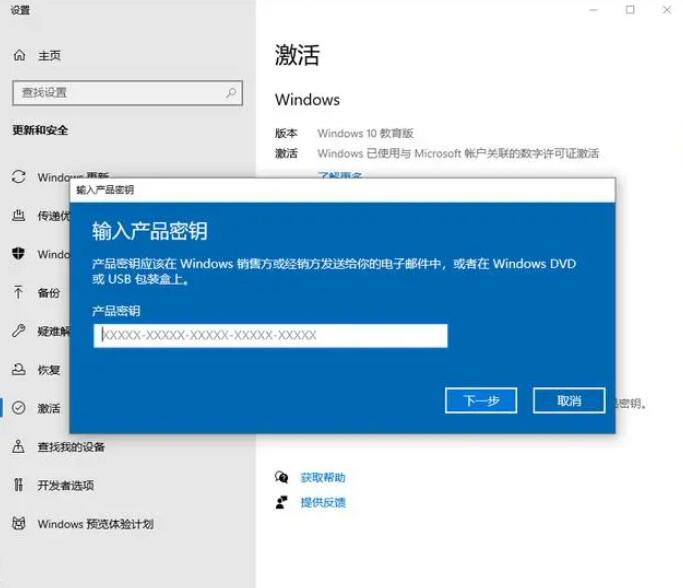Screen dimensions: 683x588
Task: Open the delivery optimization icon
Action: 18,215
